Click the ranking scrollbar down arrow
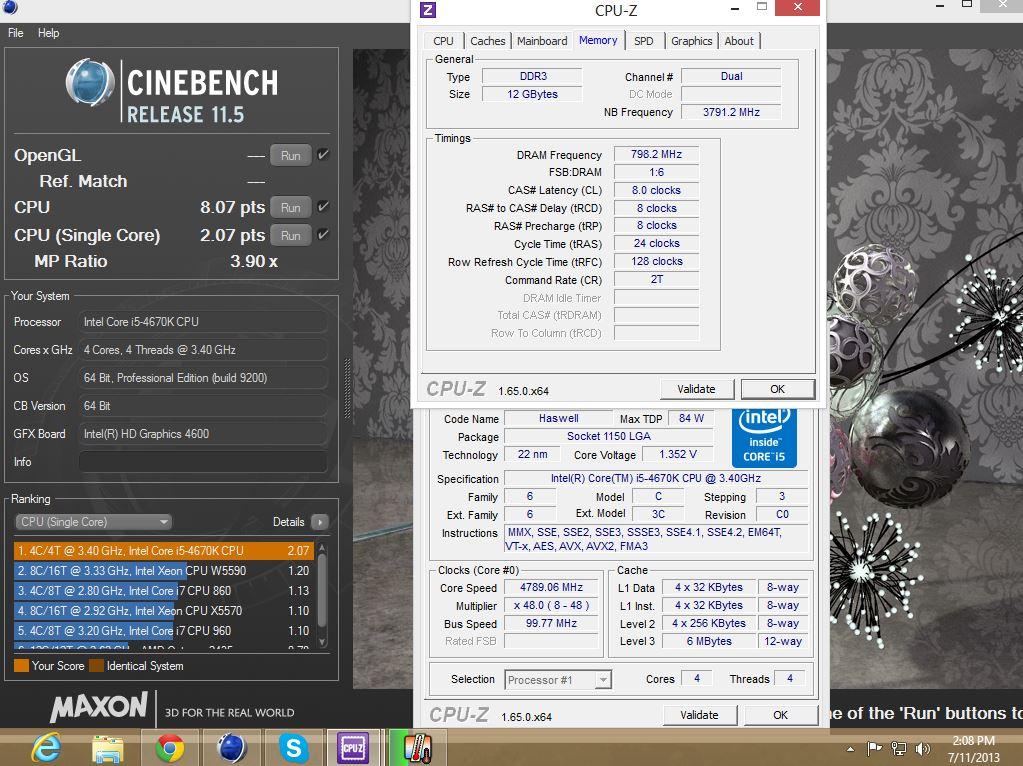The height and width of the screenshot is (766, 1023). 322,642
